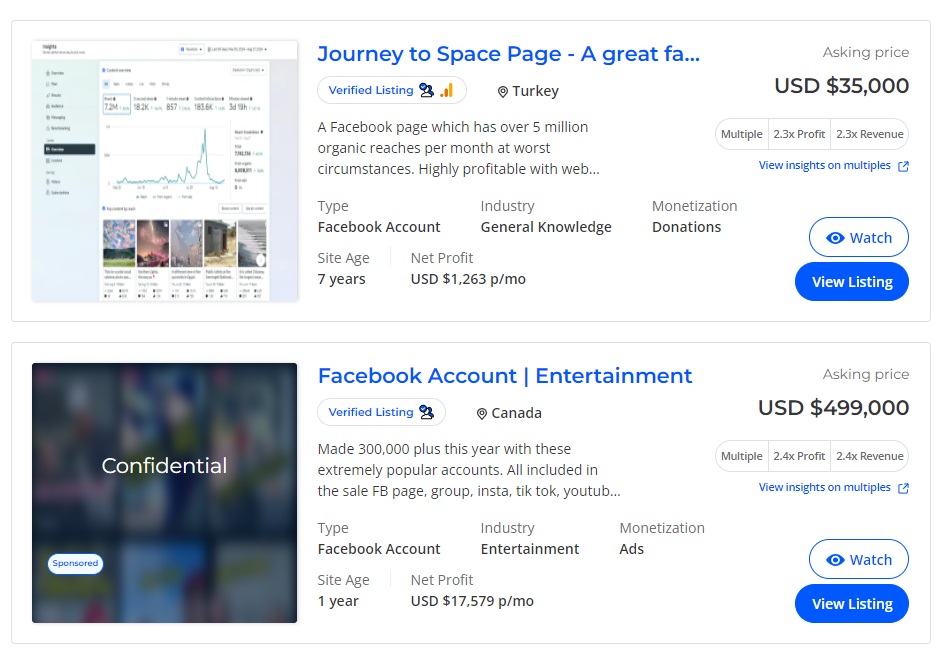The height and width of the screenshot is (659, 947).
Task: Click the Entertainment industry value
Action: (x=530, y=549)
